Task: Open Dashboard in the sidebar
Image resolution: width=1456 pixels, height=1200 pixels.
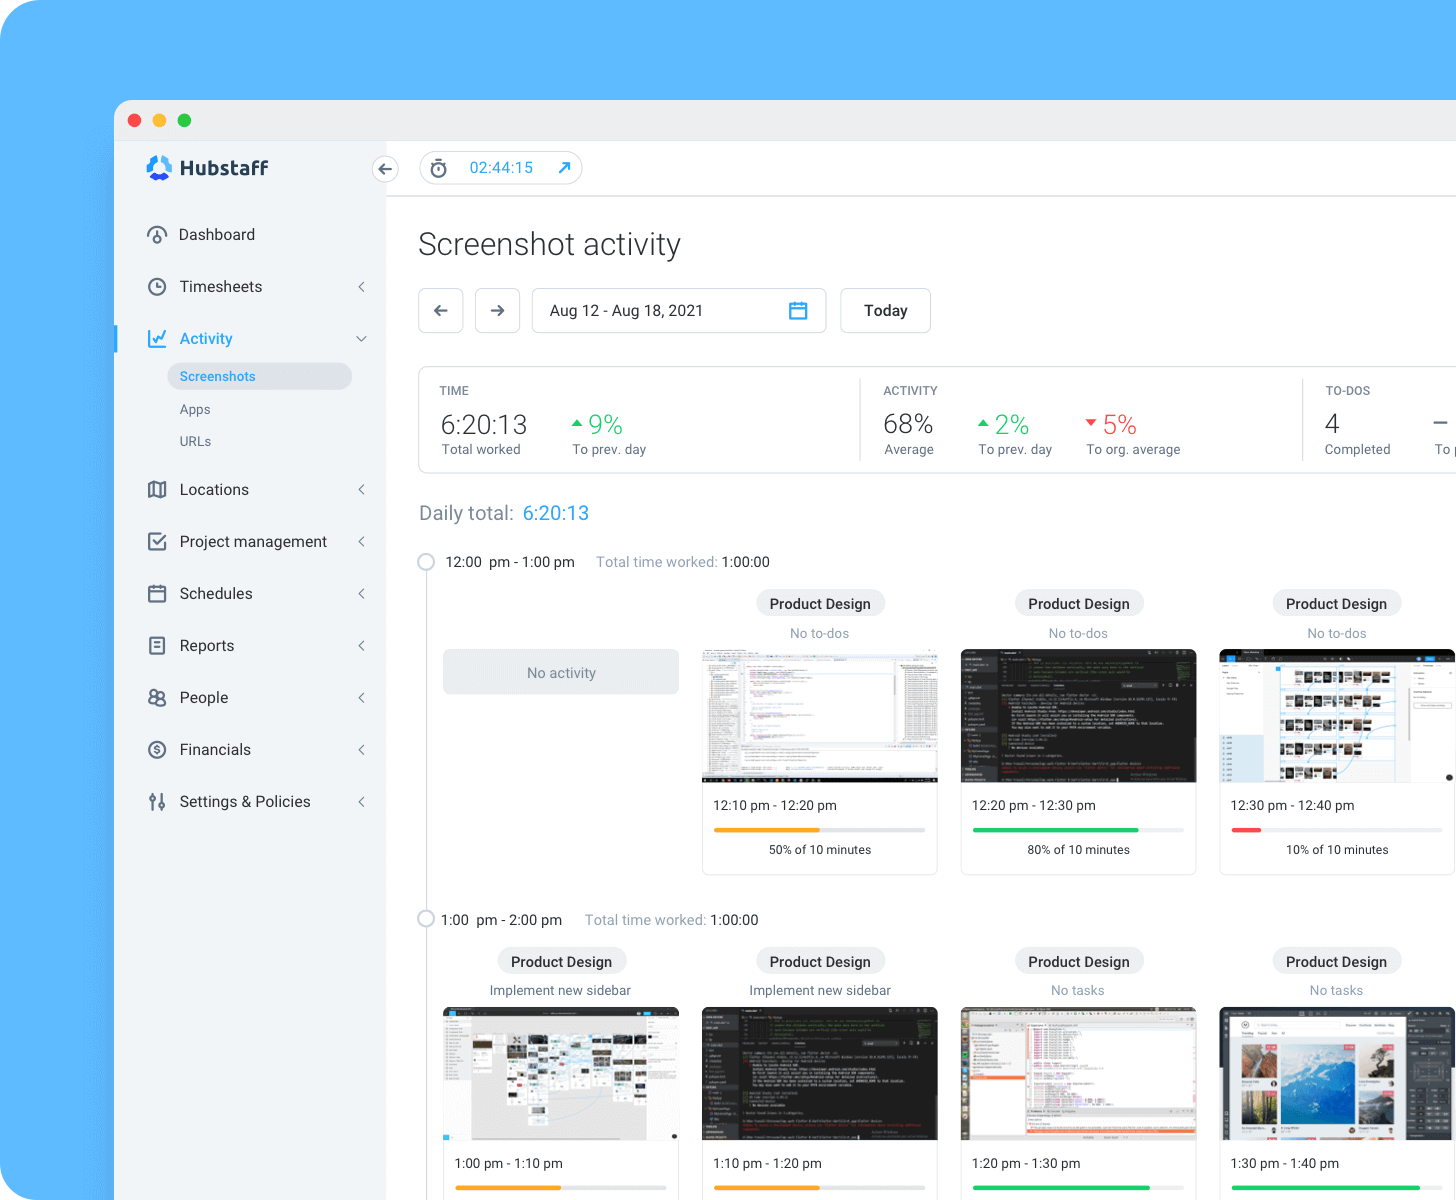Action: [x=217, y=235]
